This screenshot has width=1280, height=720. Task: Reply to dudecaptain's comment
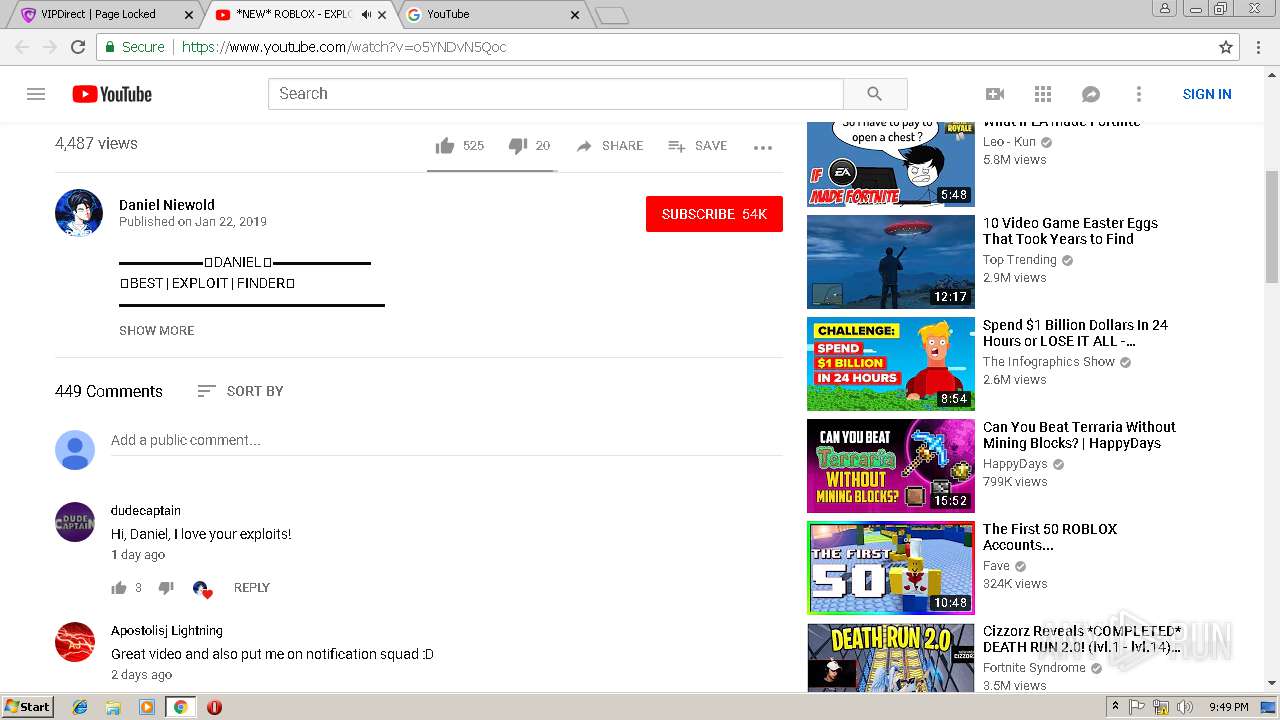pos(252,588)
